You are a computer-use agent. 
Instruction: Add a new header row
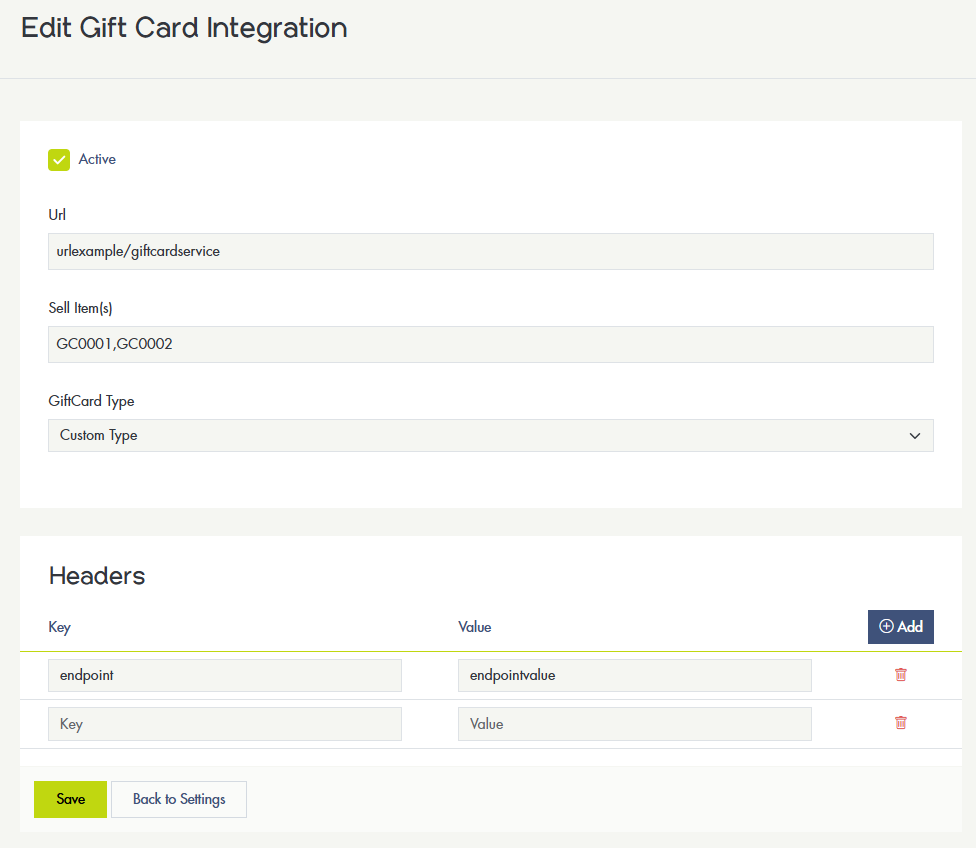[x=900, y=627]
